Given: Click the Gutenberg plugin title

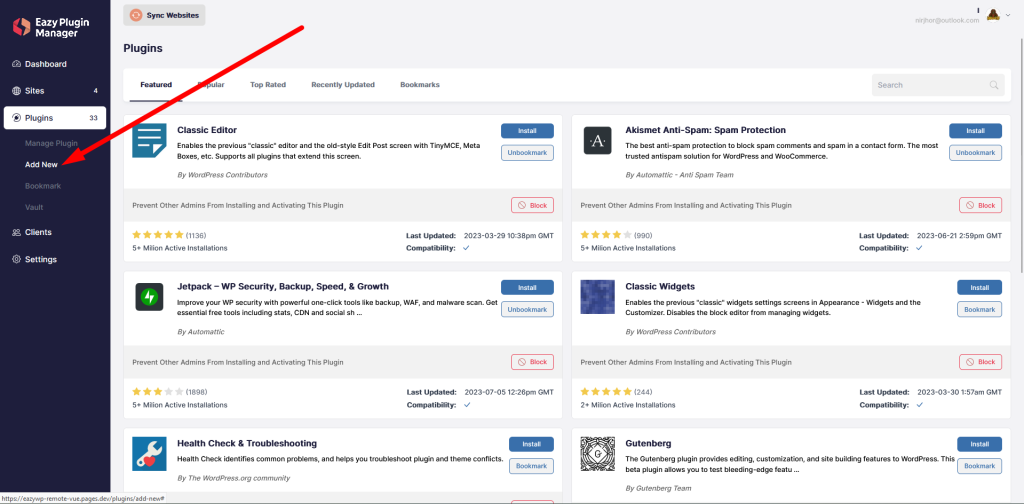Looking at the screenshot, I should 648,443.
